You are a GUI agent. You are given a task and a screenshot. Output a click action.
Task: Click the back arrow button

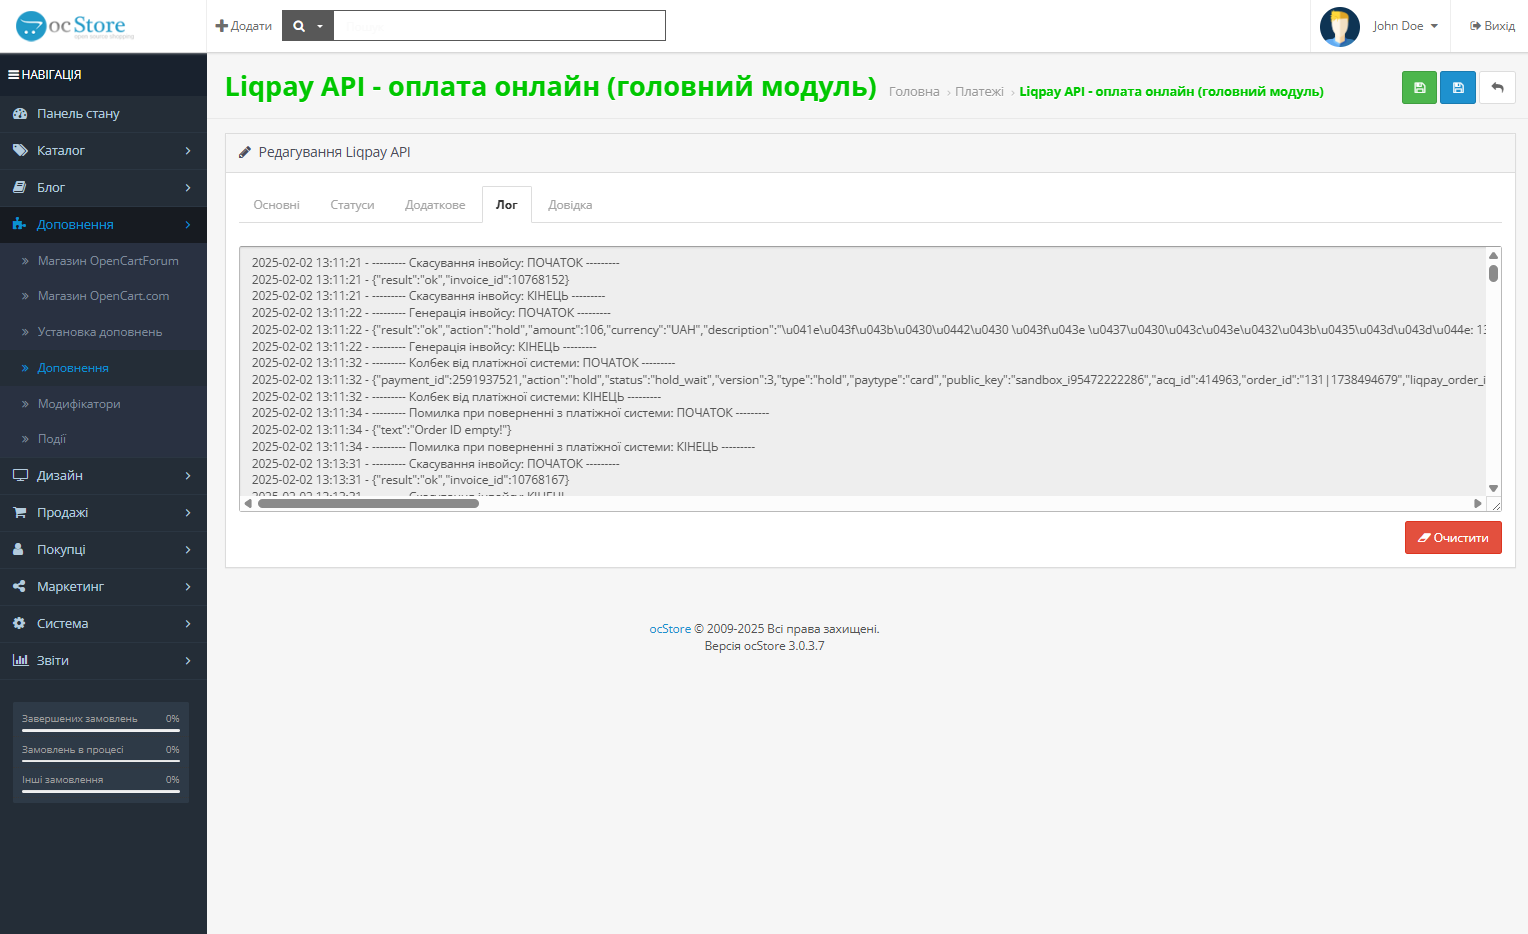[1497, 88]
